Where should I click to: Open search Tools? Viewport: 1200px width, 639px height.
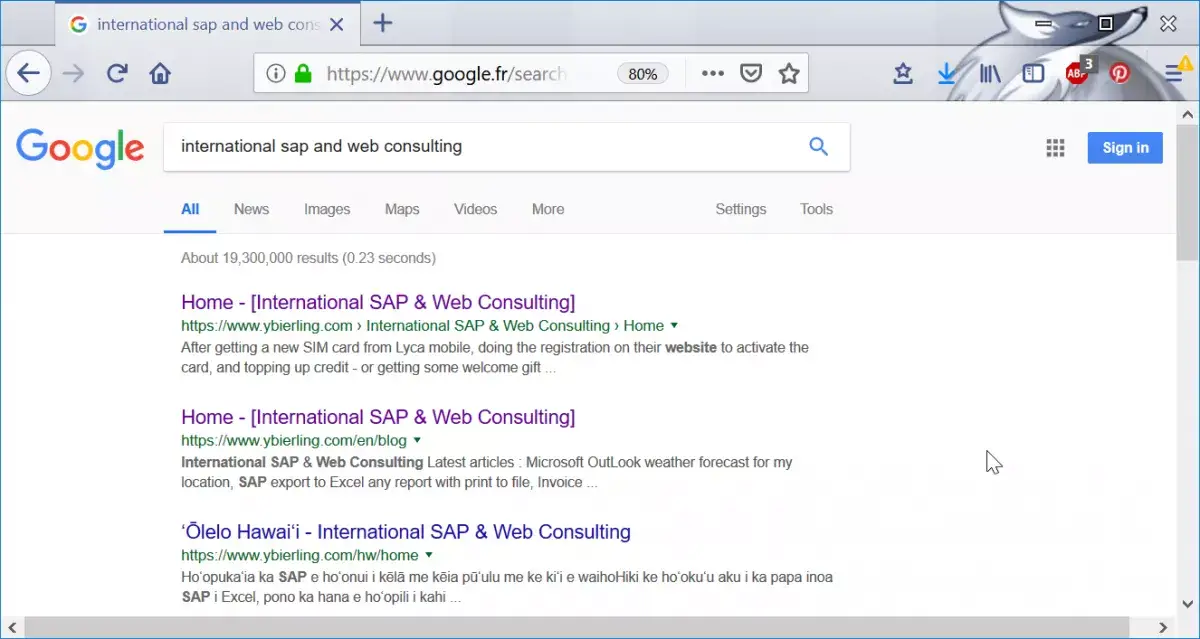[816, 209]
